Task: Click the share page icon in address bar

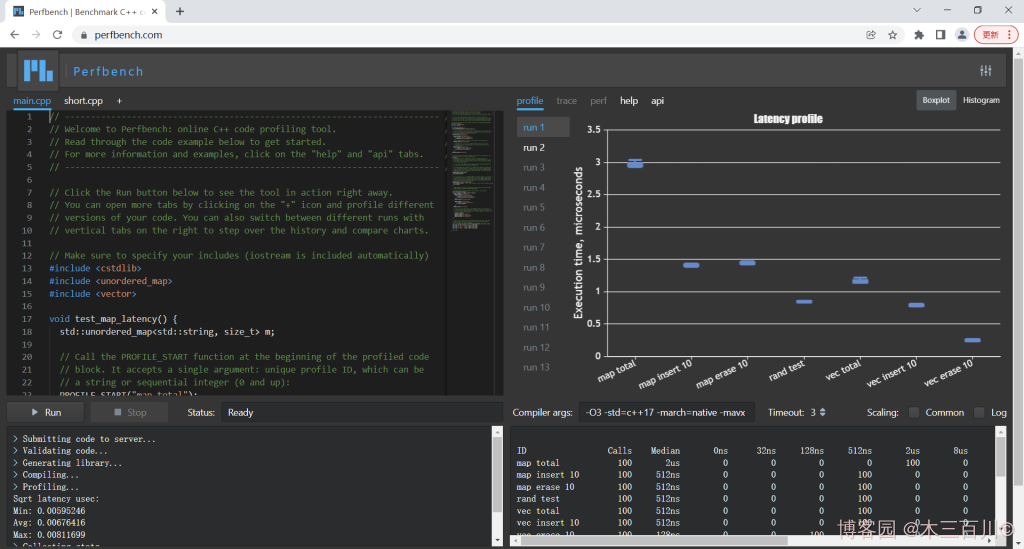Action: [871, 35]
